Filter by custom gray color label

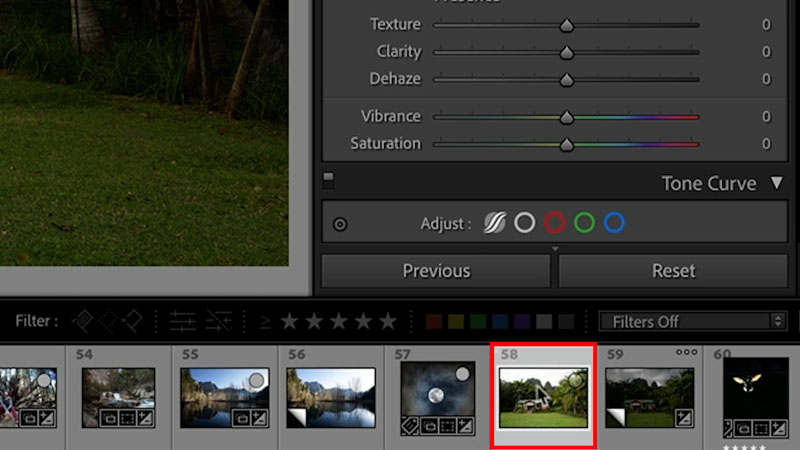click(544, 321)
